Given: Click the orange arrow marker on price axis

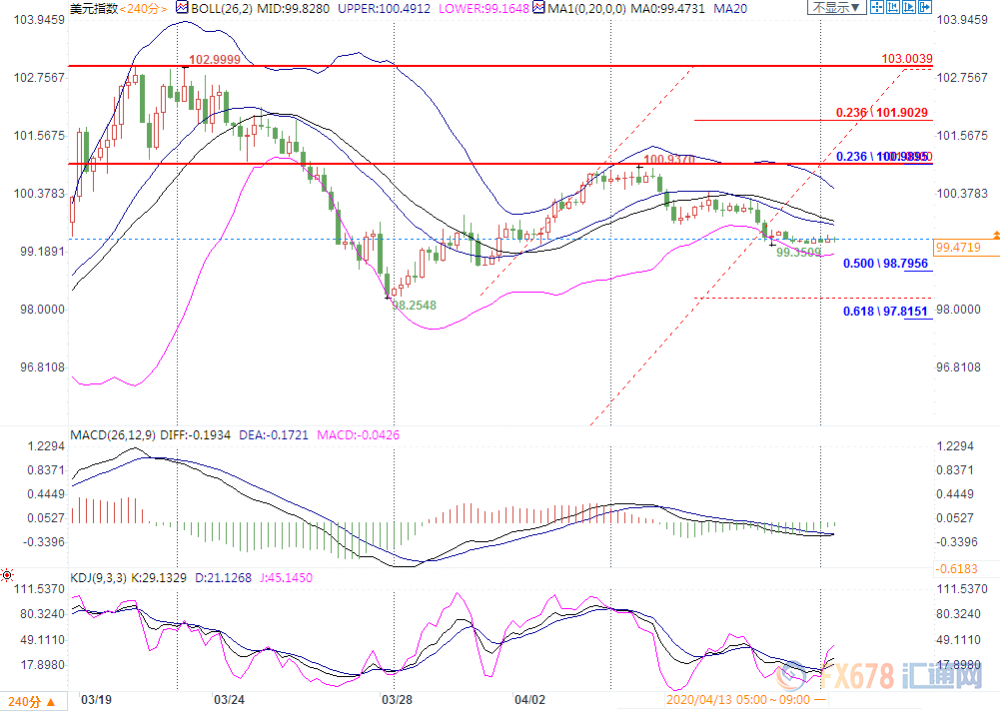Looking at the screenshot, I should (995, 234).
